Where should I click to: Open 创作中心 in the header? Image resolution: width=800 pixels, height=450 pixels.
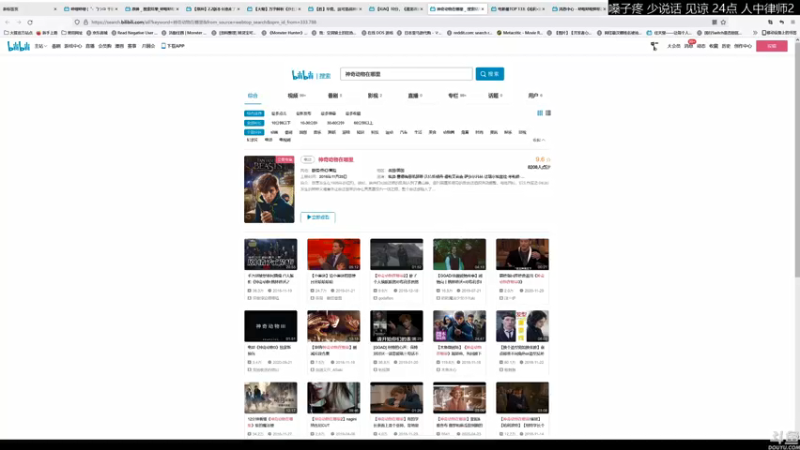click(743, 46)
